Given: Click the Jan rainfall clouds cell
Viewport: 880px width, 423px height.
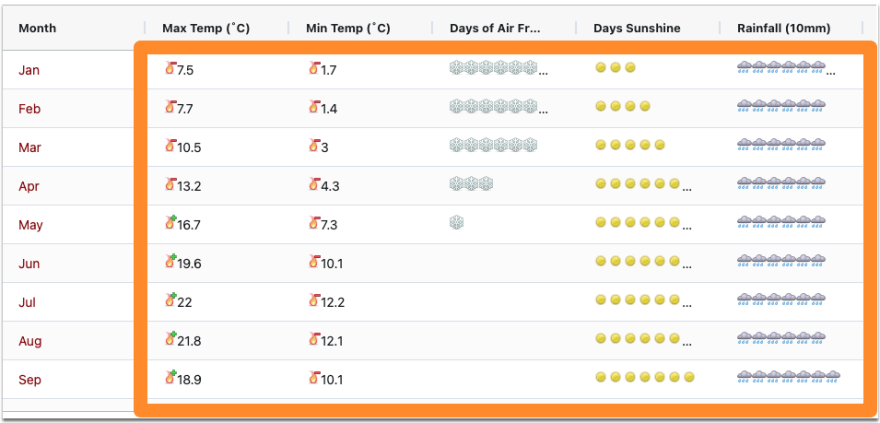Looking at the screenshot, I should coord(786,69).
